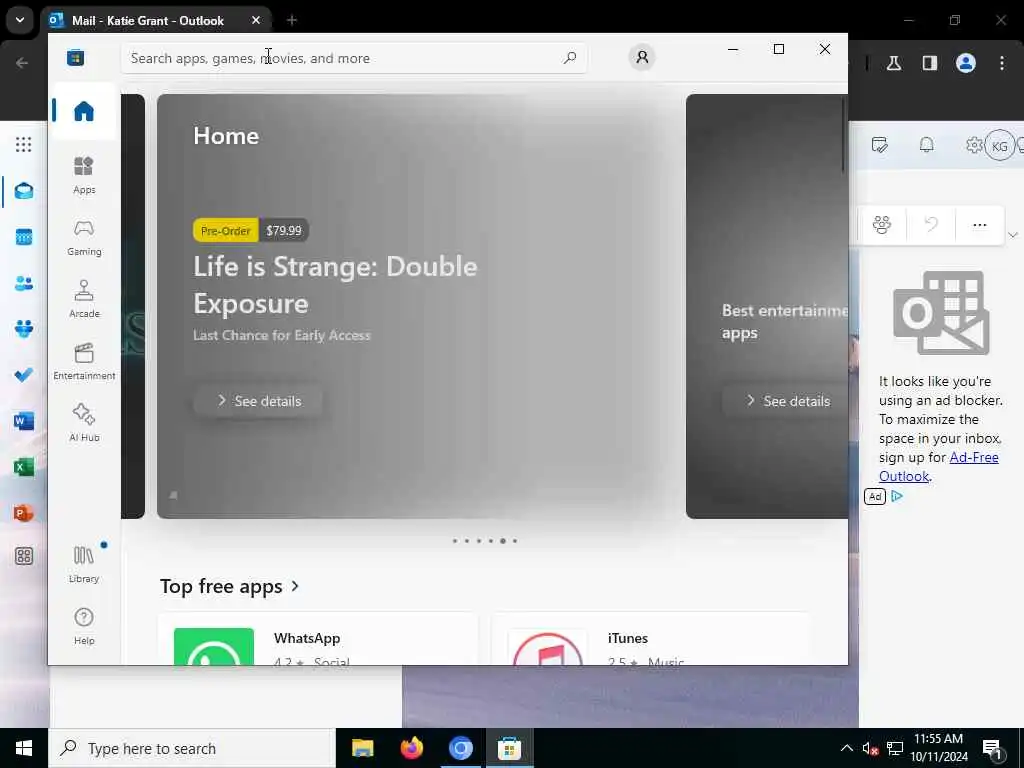The image size is (1024, 768).
Task: Click the groups icon in Outlook toolbar
Action: (x=882, y=225)
